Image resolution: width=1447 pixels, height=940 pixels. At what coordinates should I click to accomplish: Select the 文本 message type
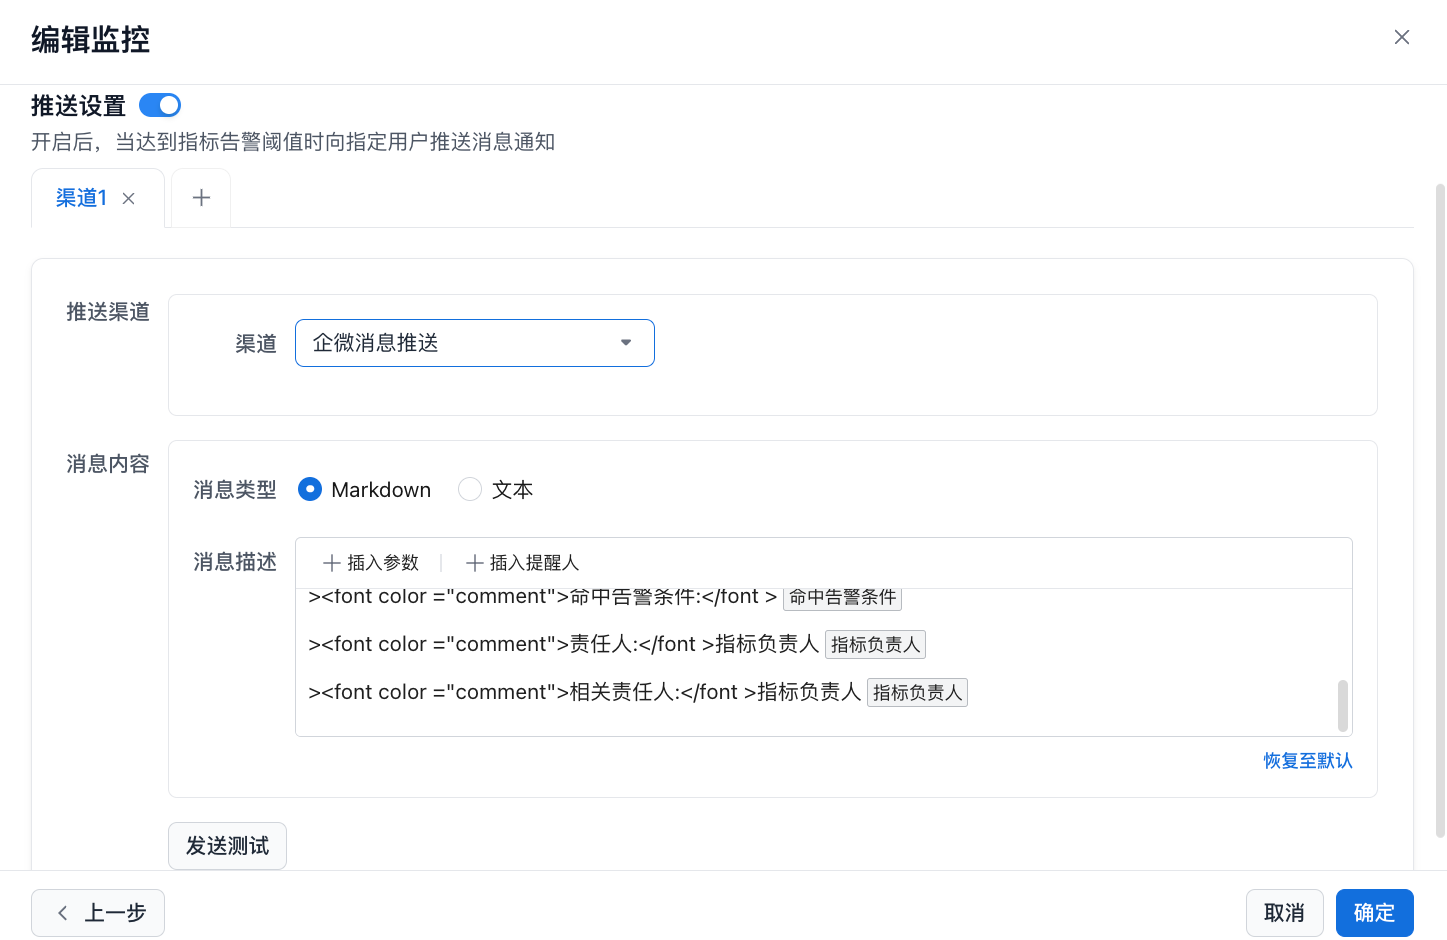click(470, 489)
